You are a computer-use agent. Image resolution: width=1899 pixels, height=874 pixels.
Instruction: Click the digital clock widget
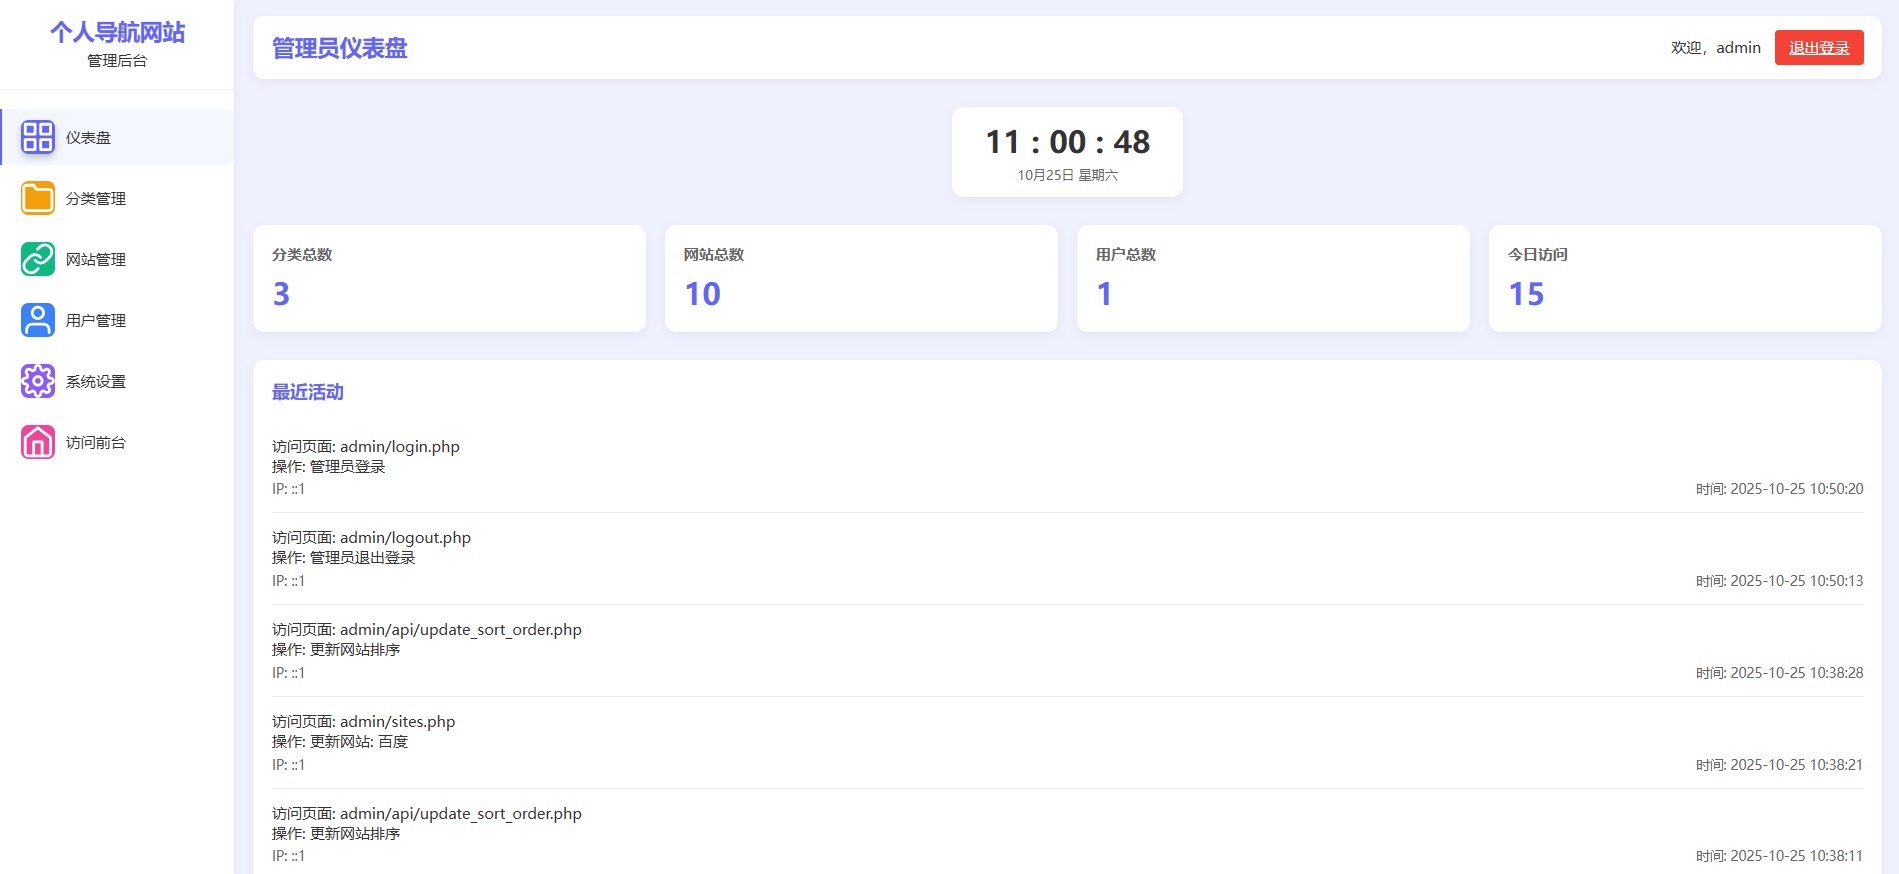tap(1067, 152)
